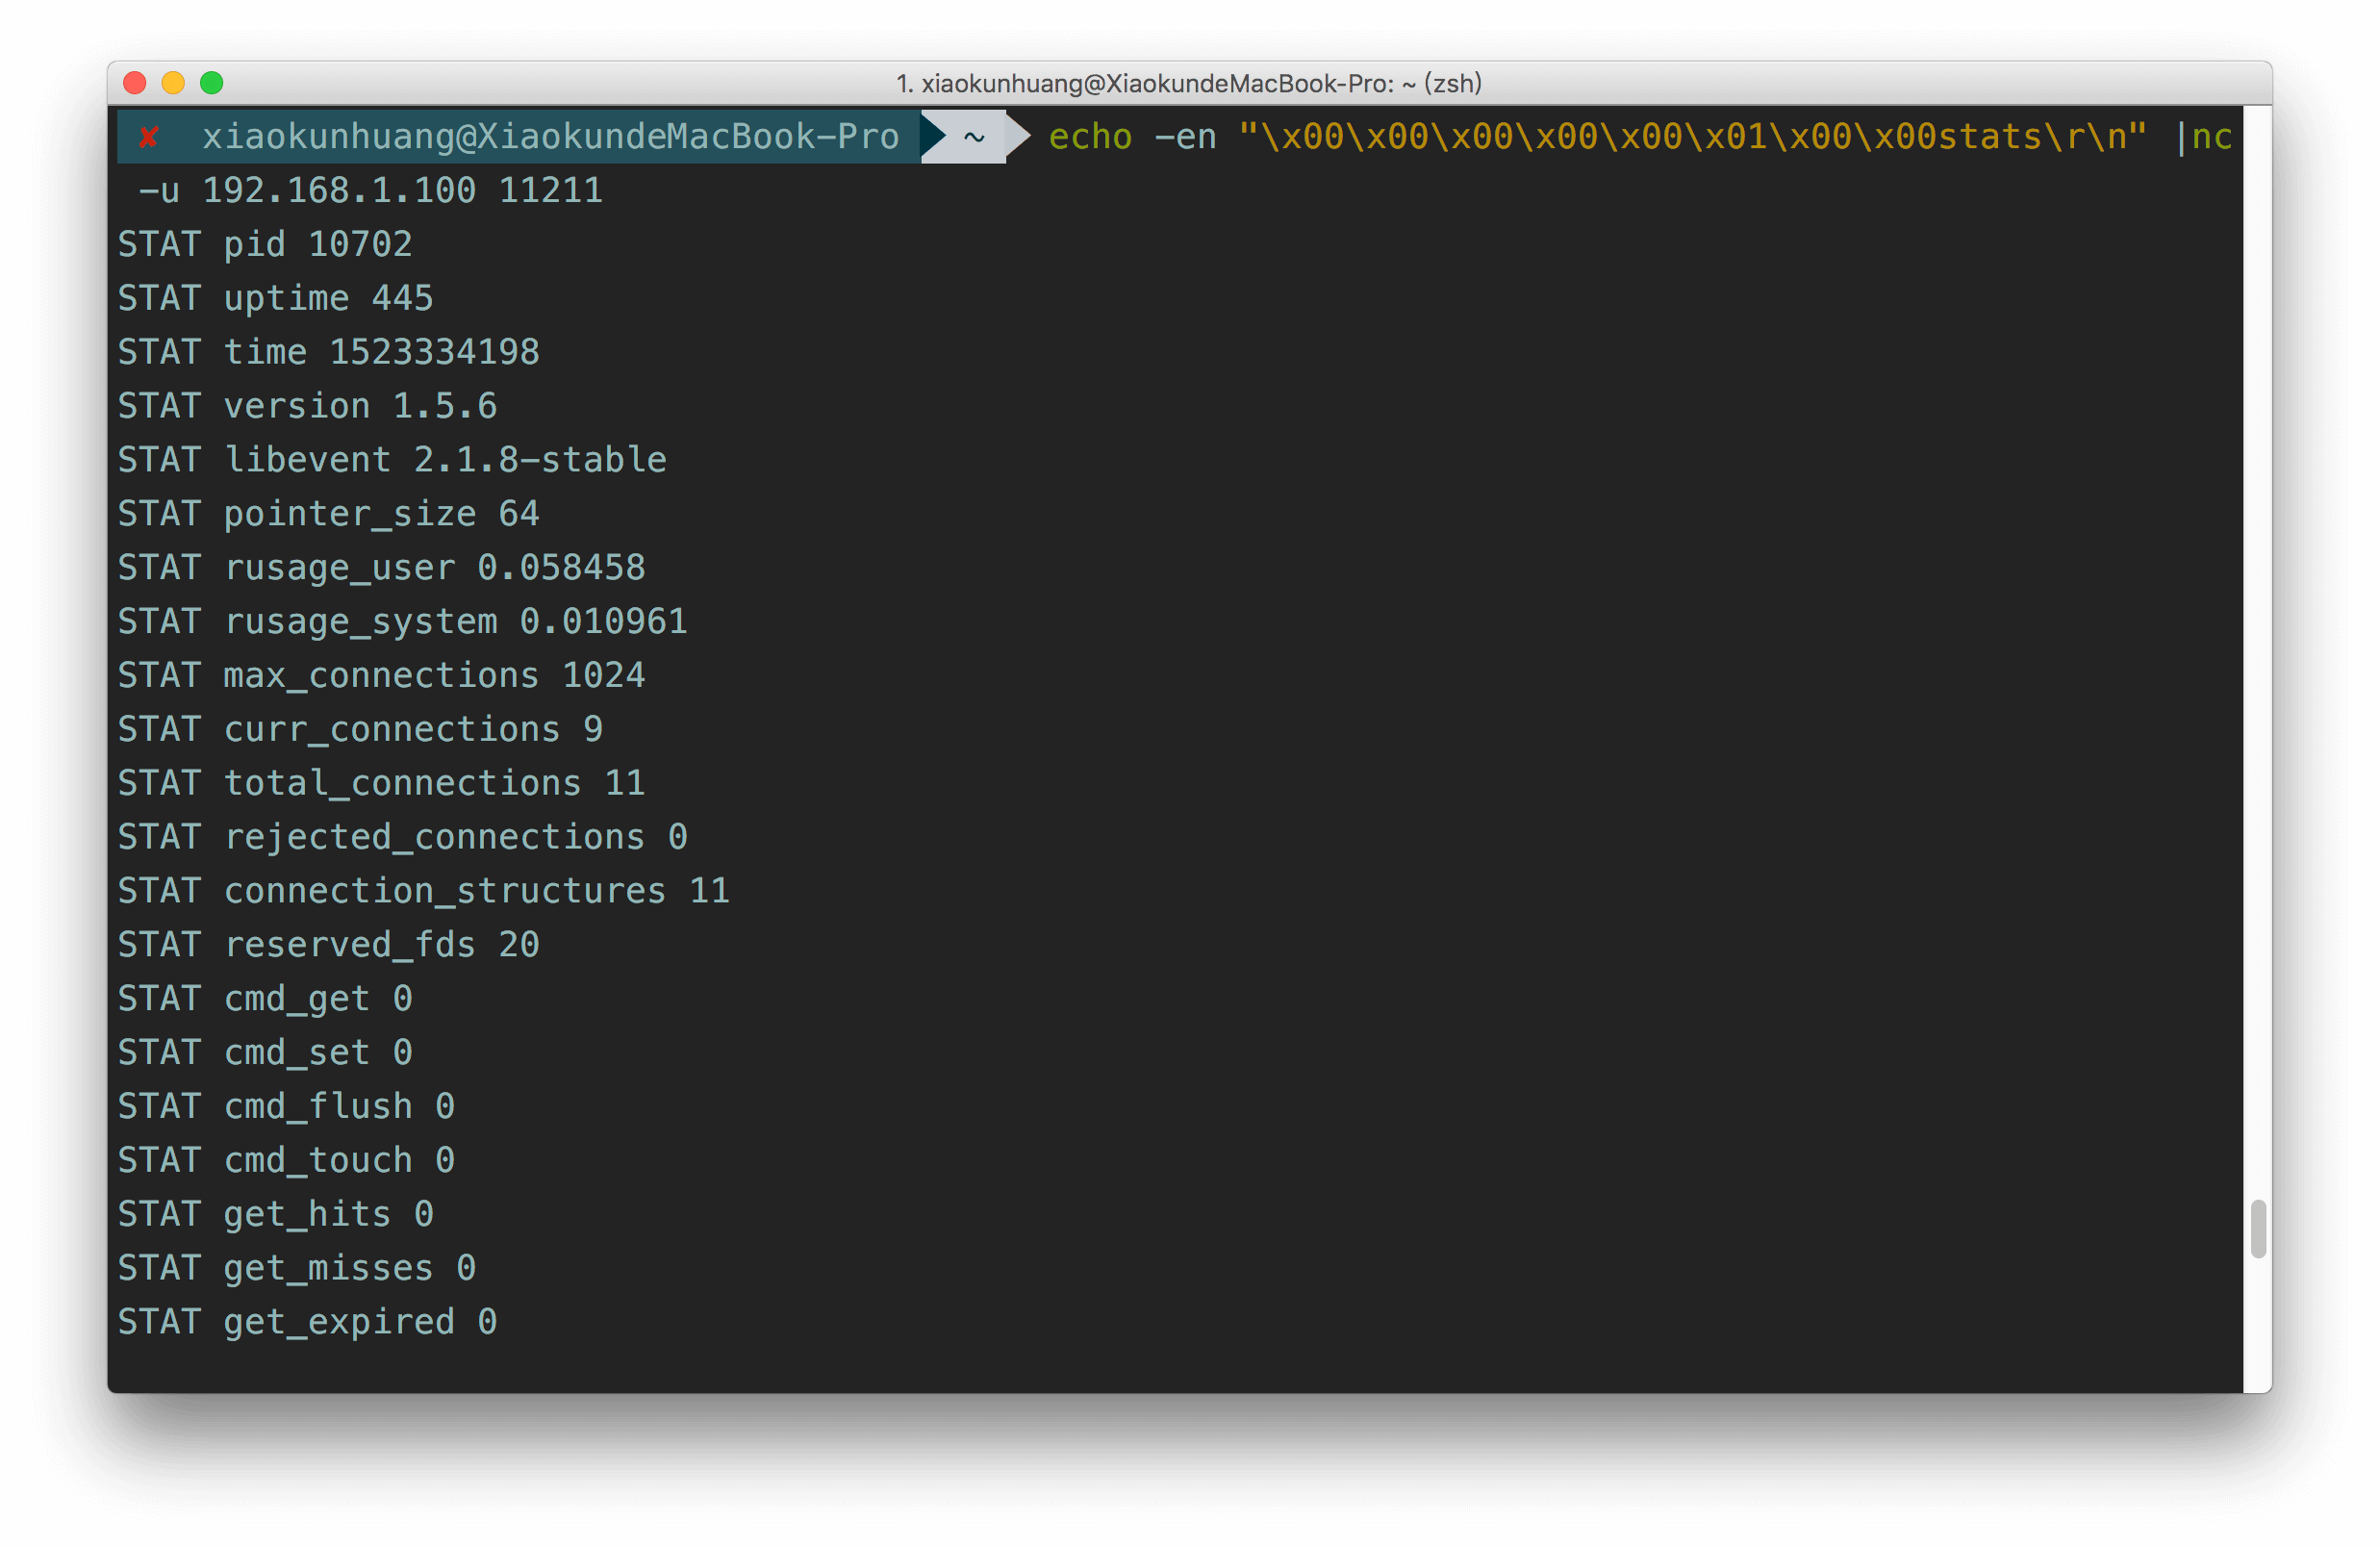The height and width of the screenshot is (1547, 2380).
Task: Maximize the terminal with green button
Action: (x=211, y=83)
